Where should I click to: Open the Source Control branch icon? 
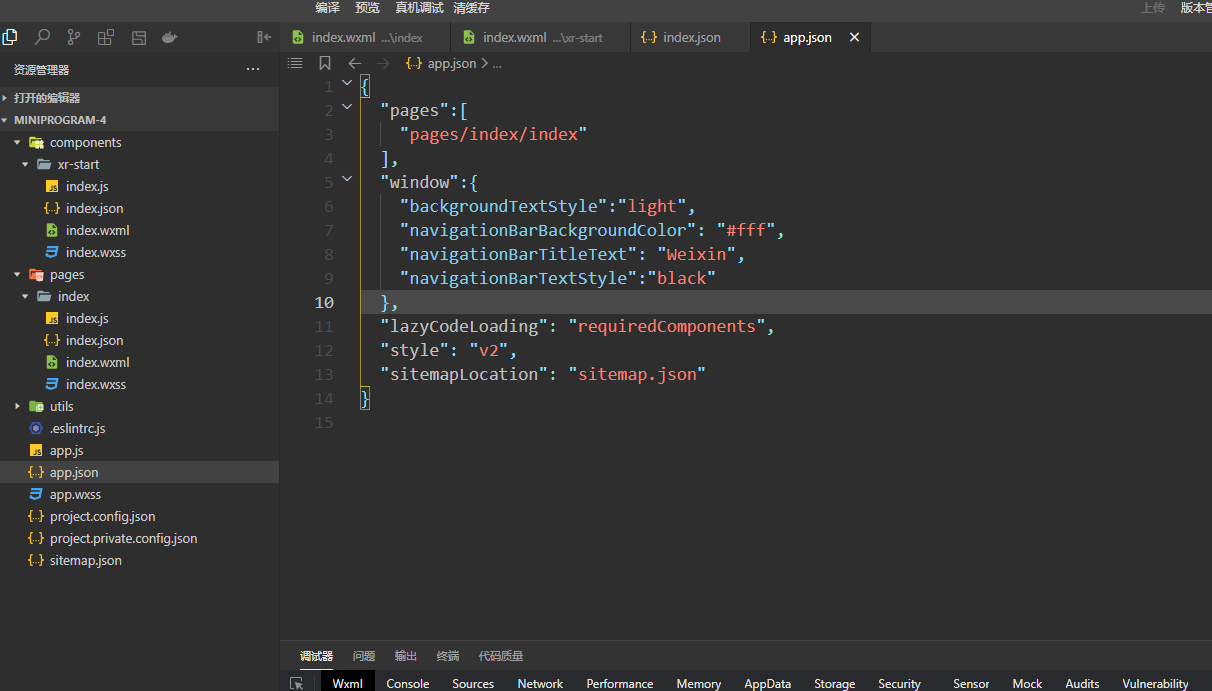coord(74,37)
